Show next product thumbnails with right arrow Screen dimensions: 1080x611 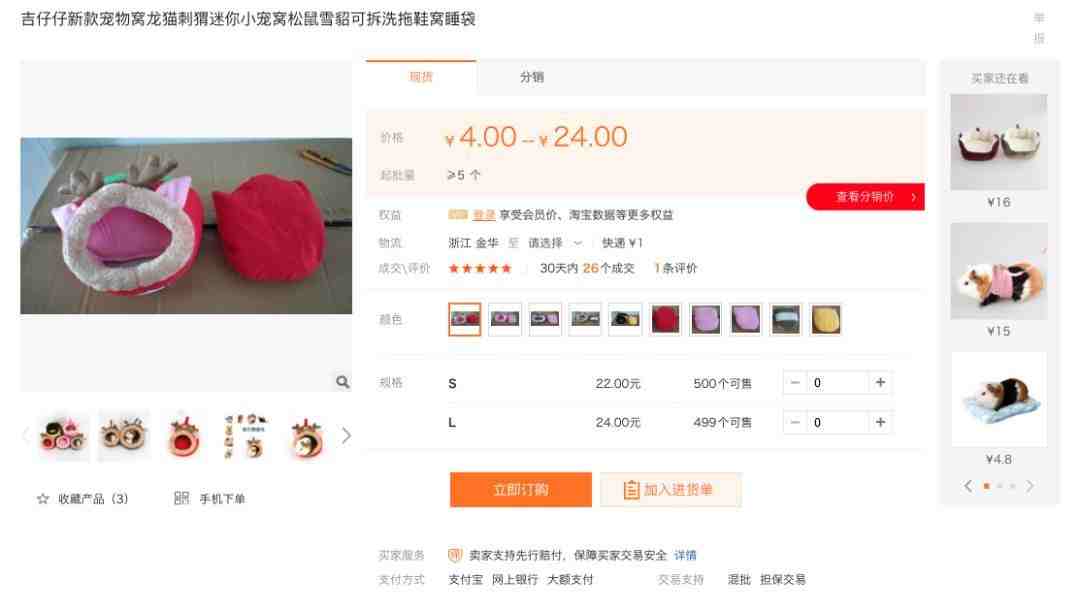(x=346, y=435)
